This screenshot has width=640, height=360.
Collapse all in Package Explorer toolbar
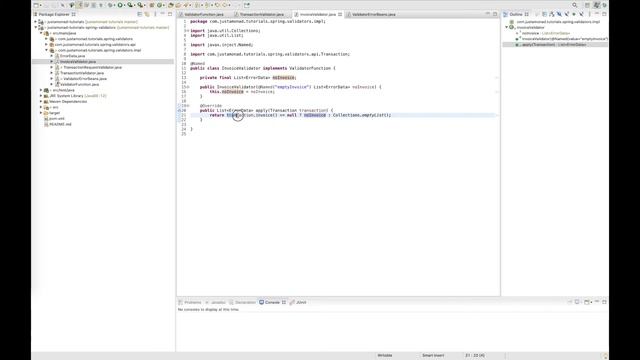140,14
